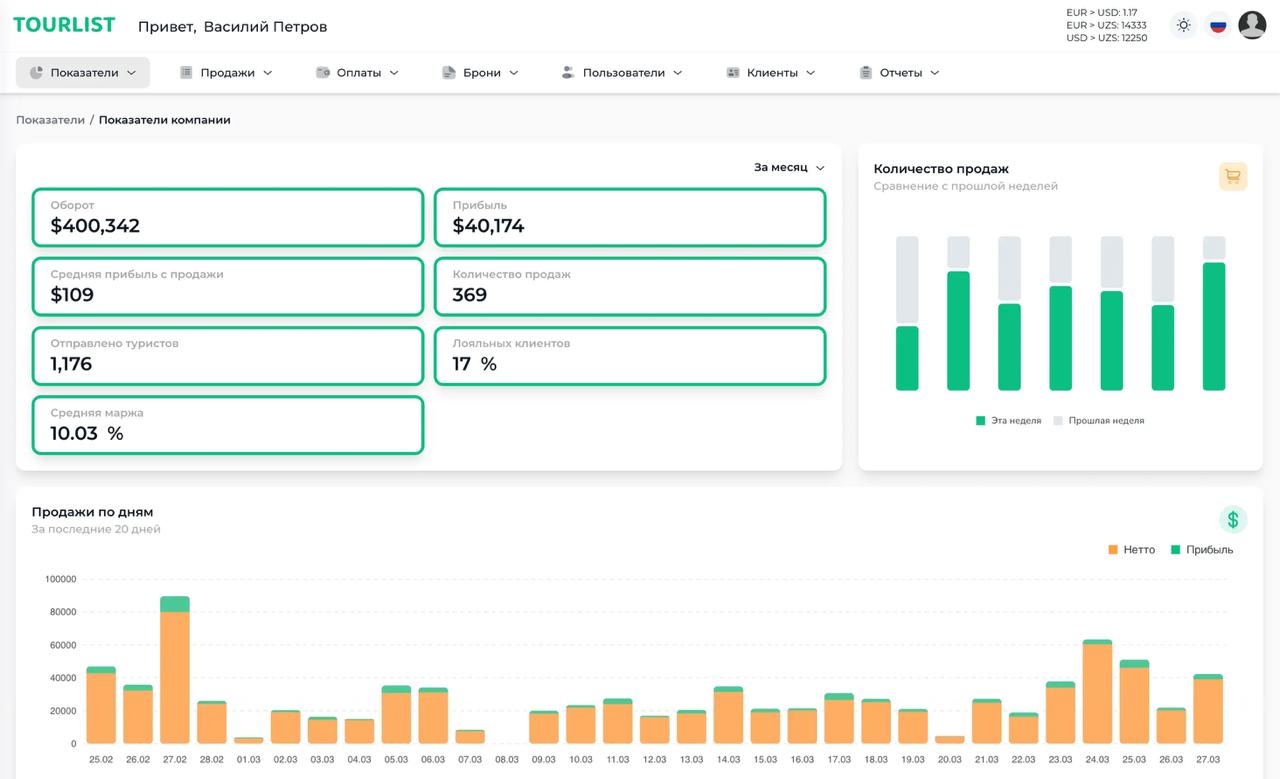This screenshot has width=1280, height=779.
Task: Go to Показатели breadcrumb link
Action: (50, 120)
